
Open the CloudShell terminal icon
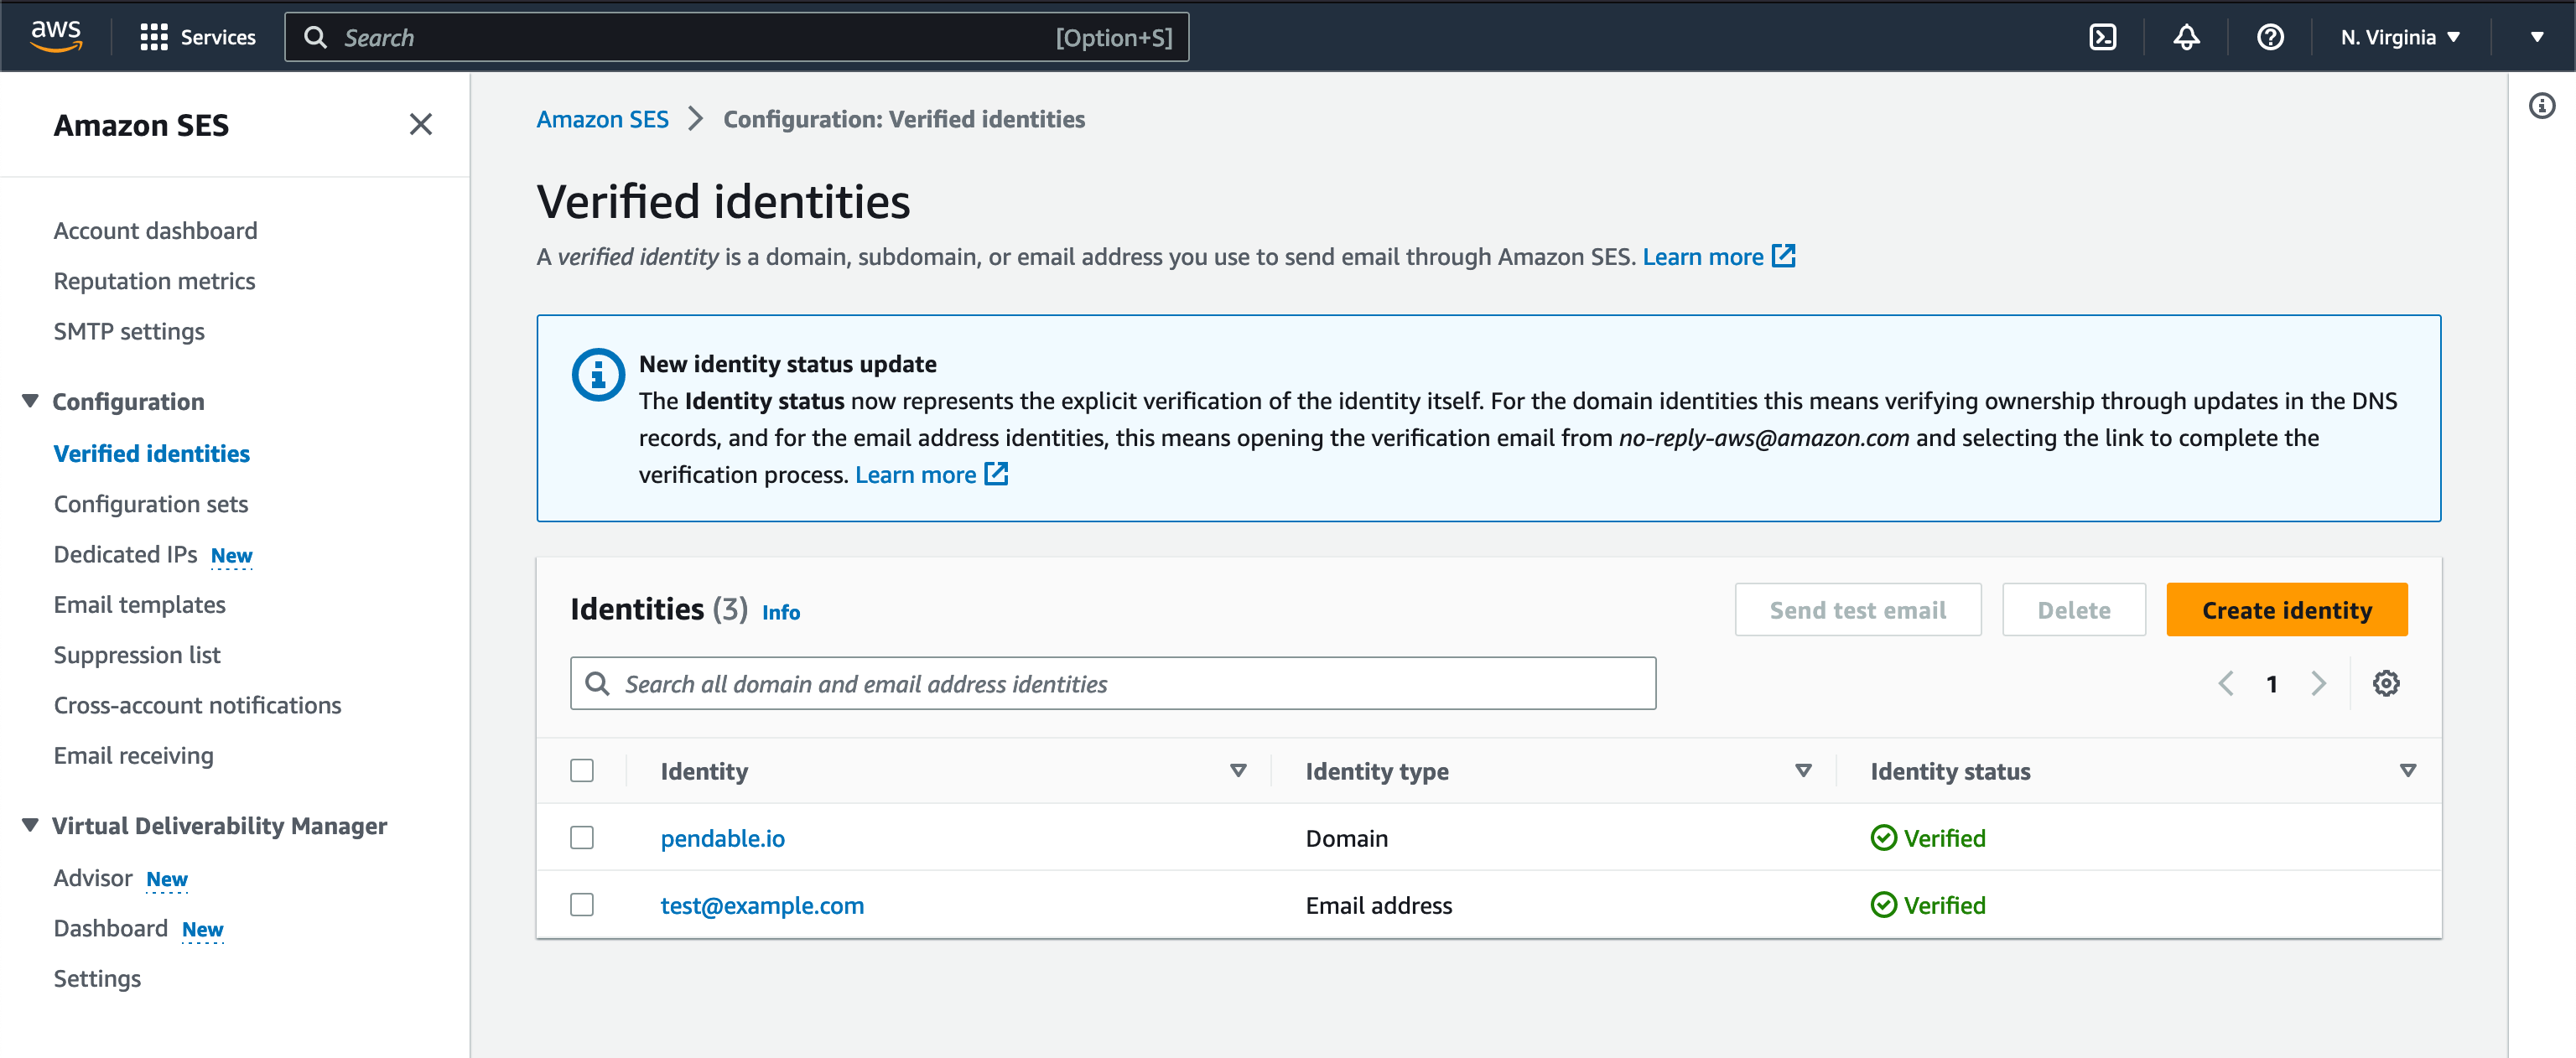[x=2102, y=37]
